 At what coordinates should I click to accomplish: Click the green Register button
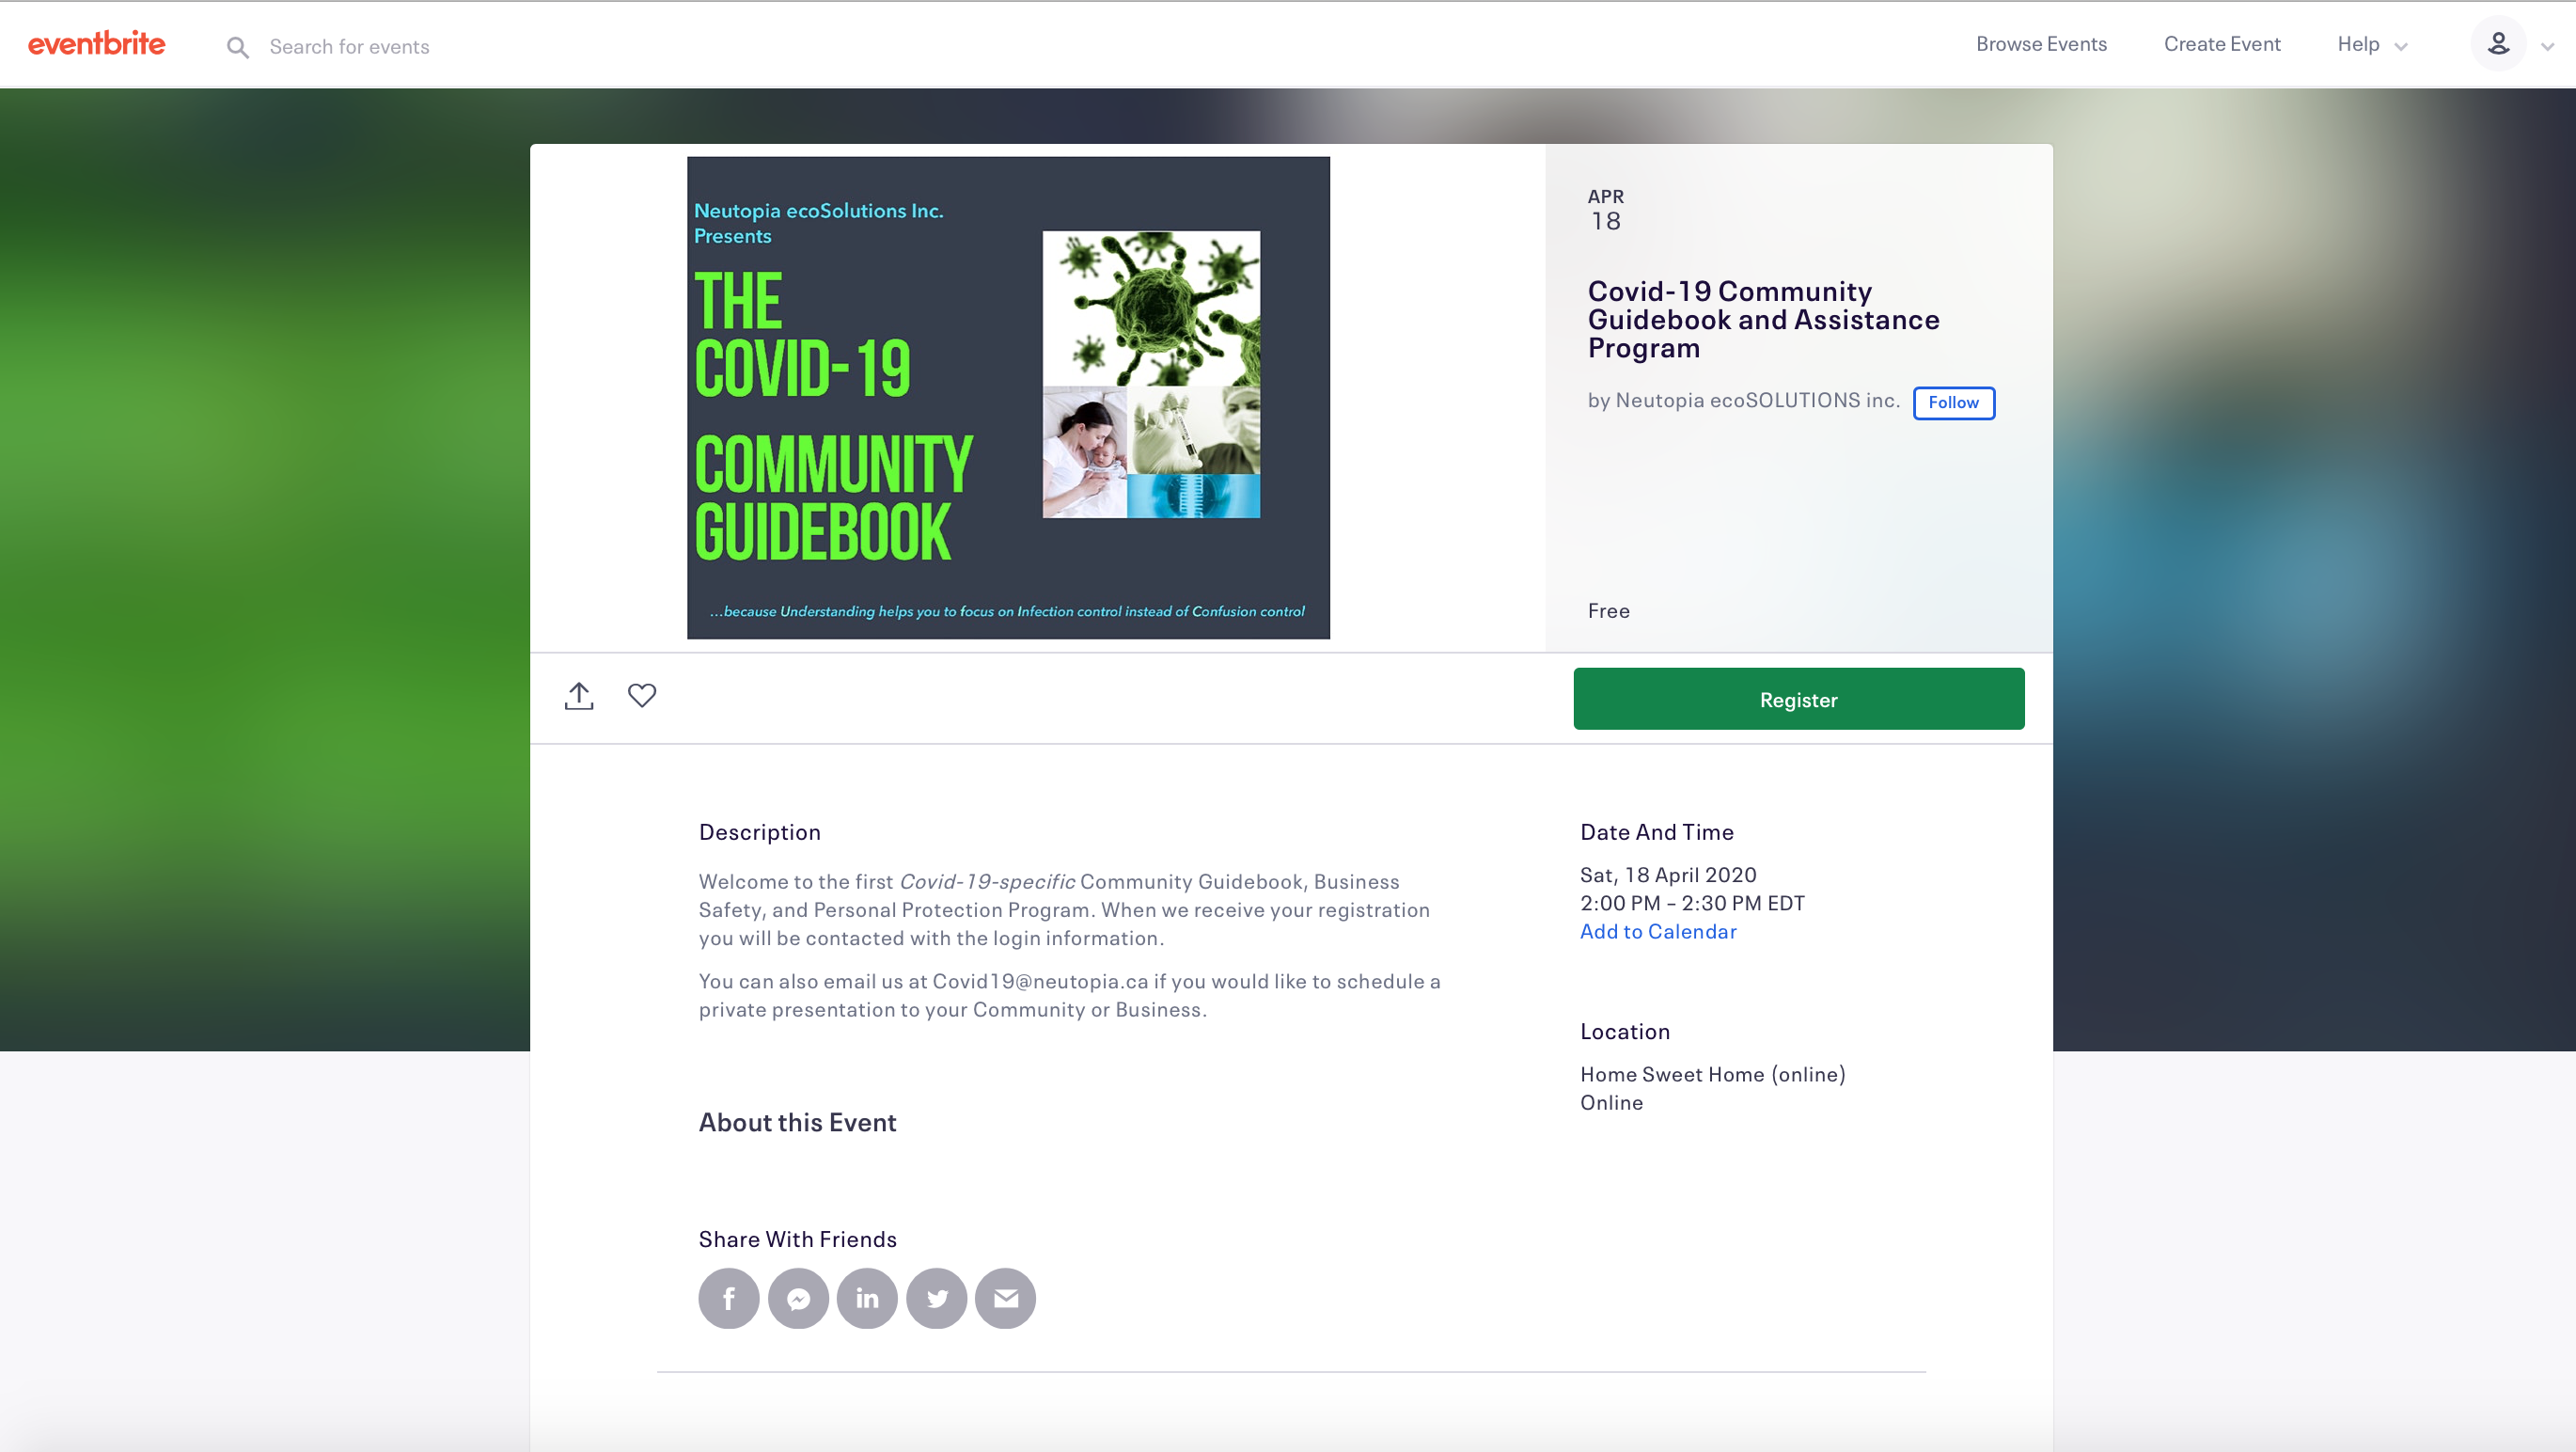click(x=1798, y=699)
